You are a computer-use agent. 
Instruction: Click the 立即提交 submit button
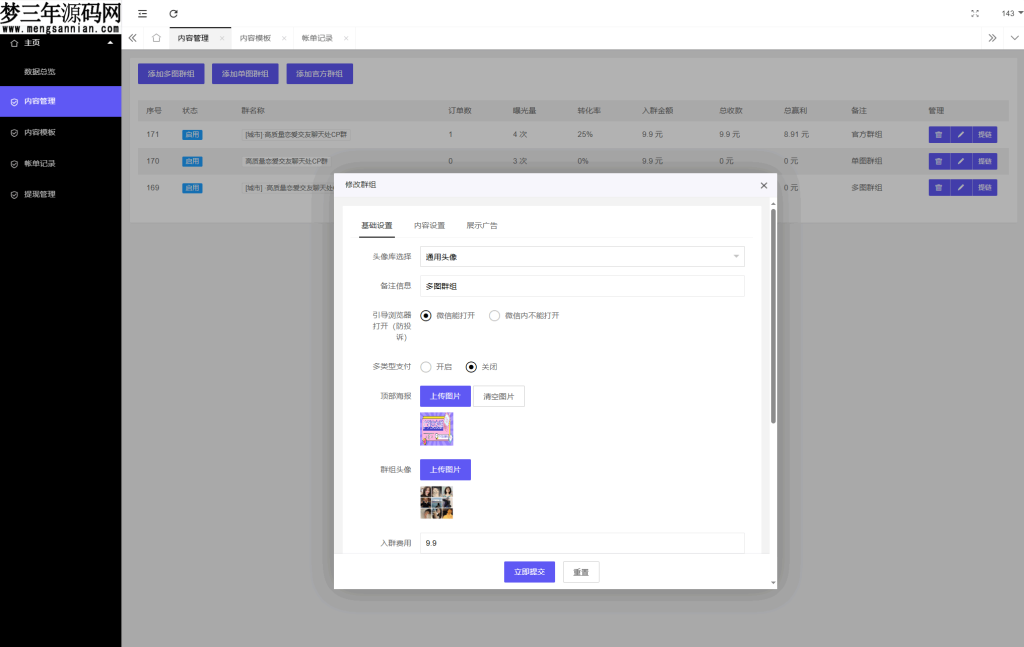(x=529, y=571)
